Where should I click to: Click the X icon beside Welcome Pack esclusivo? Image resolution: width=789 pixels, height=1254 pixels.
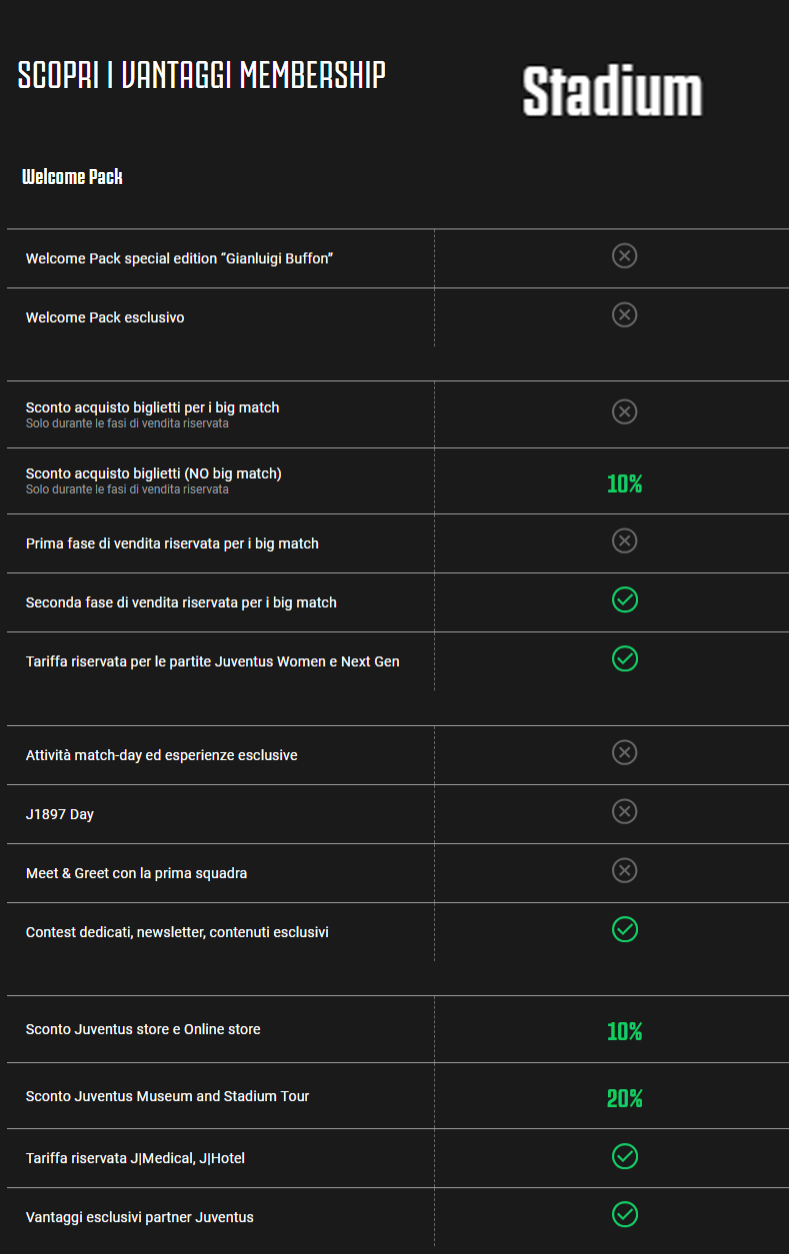(x=625, y=315)
